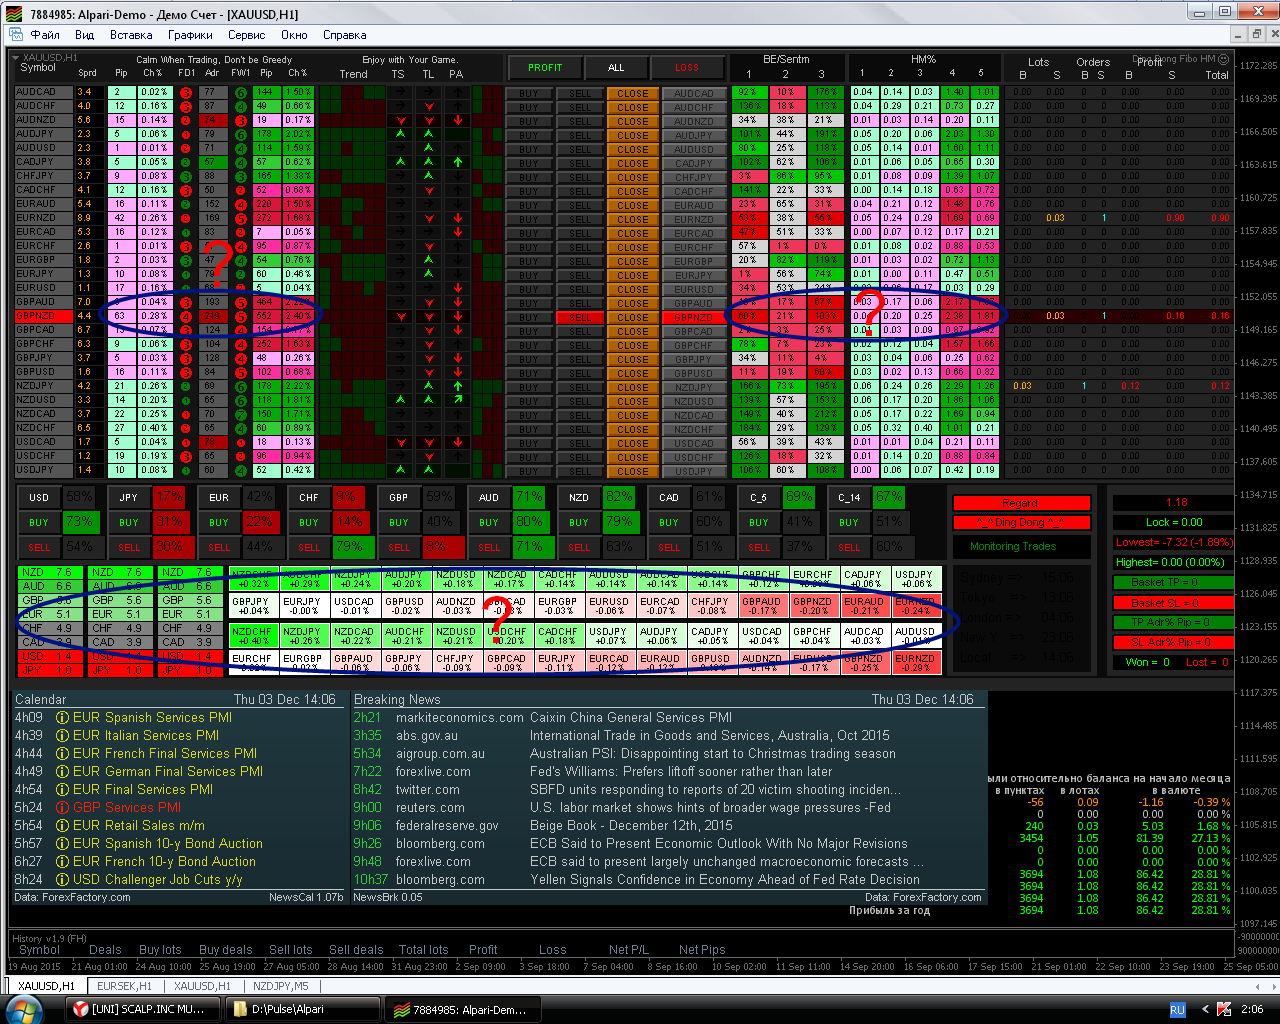
Task: Click the RU language indicator in taskbar
Action: coord(1177,1009)
